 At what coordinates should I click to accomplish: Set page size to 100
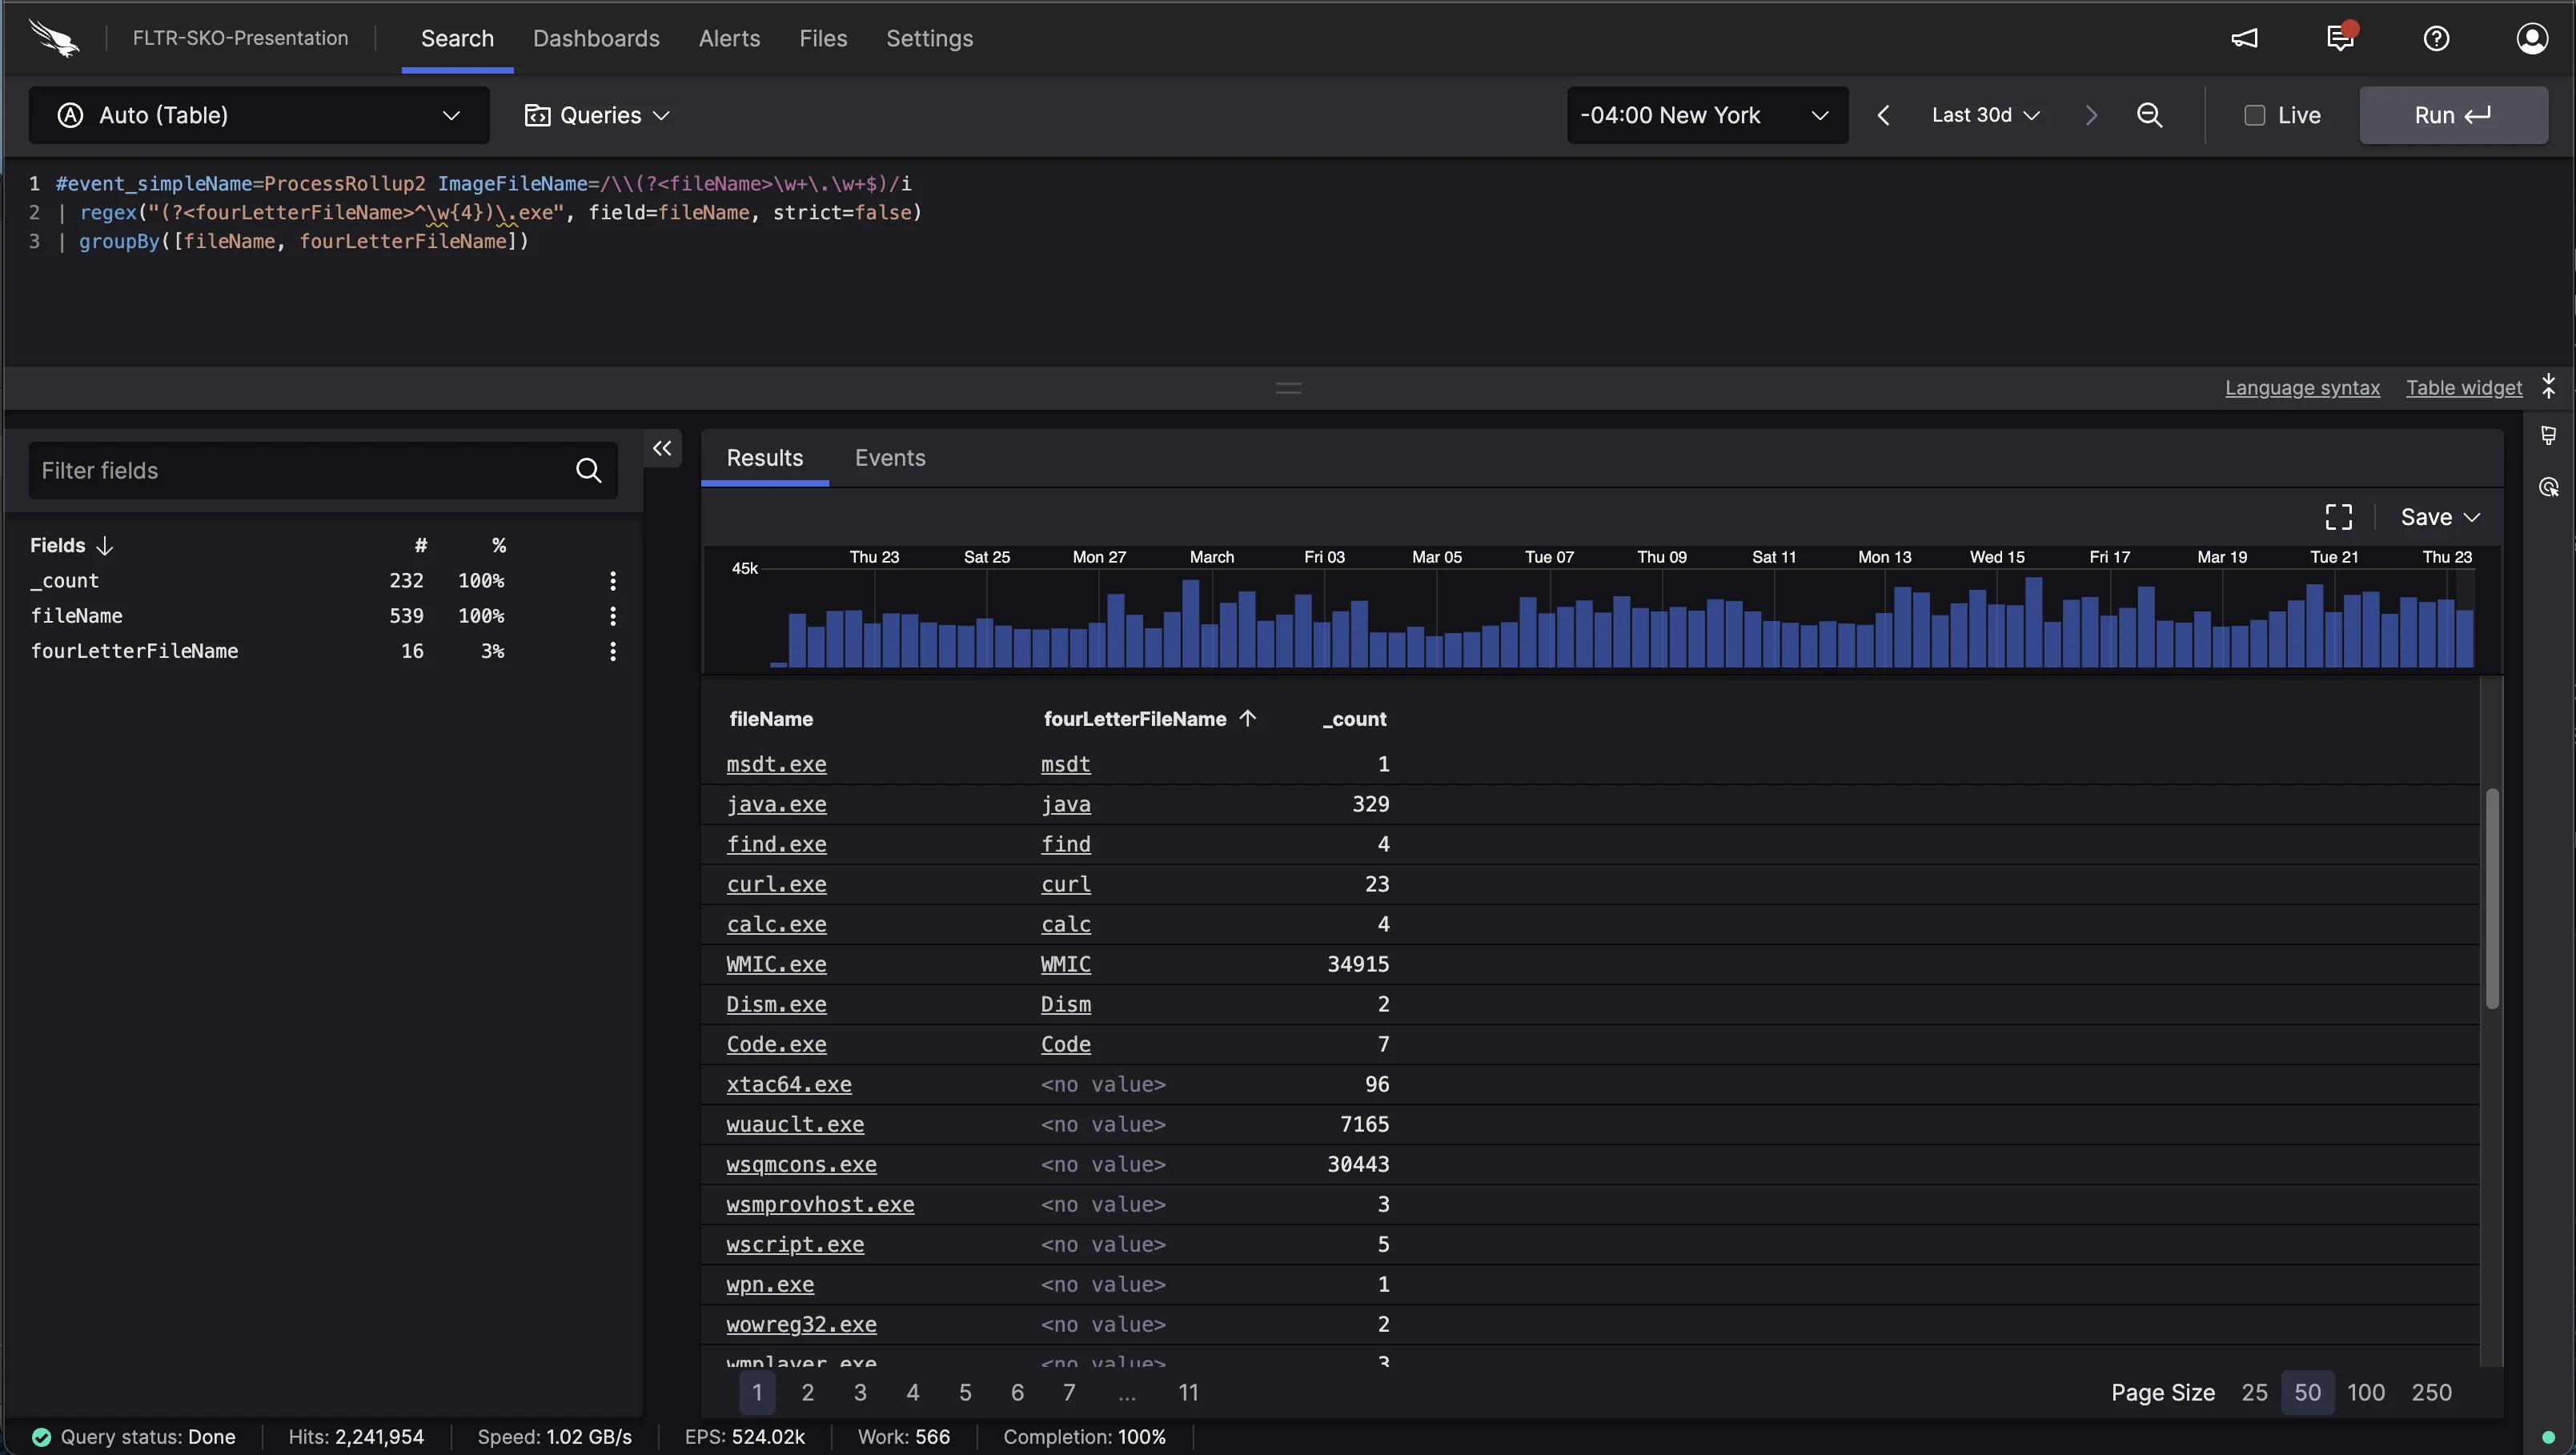[x=2366, y=1392]
